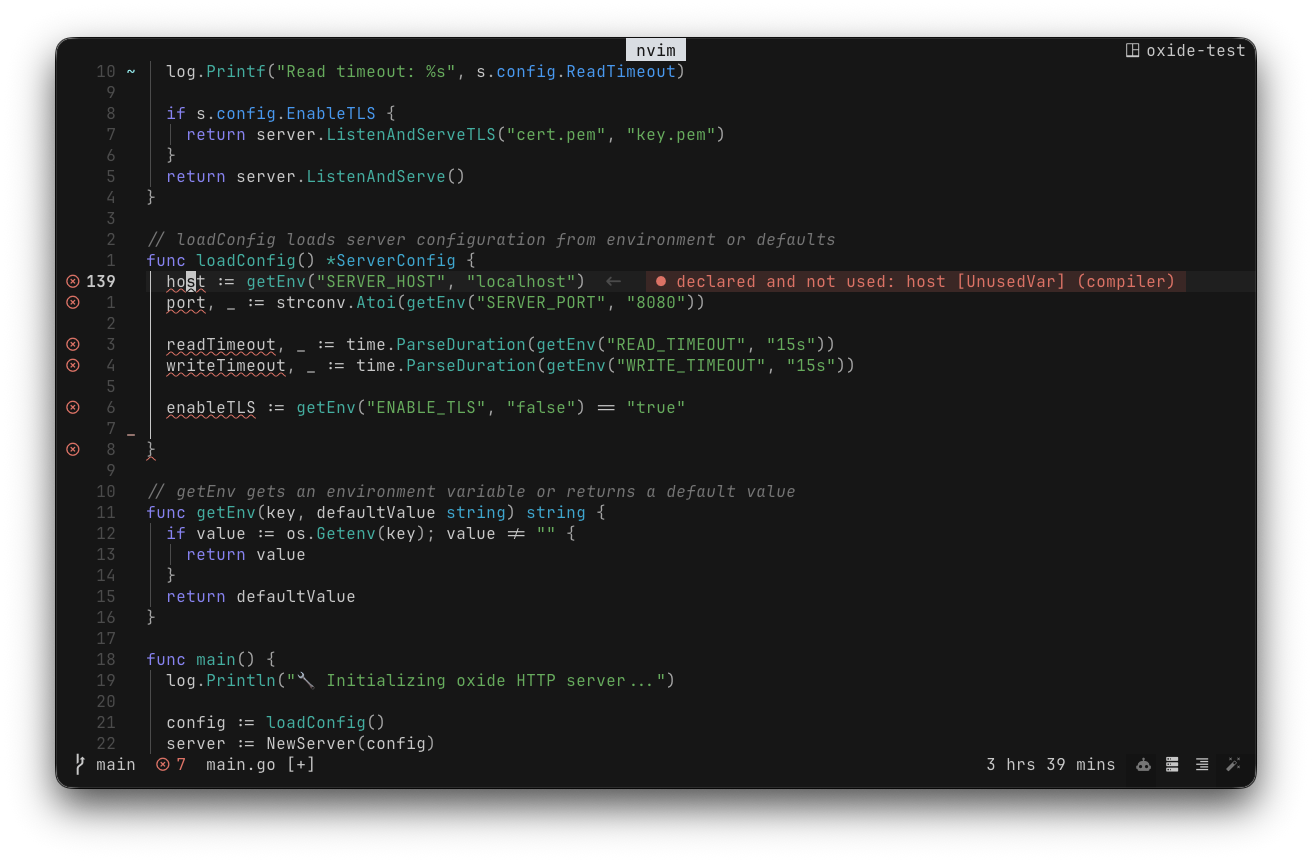Image resolution: width=1312 pixels, height=862 pixels.
Task: Click the red dot before the diagnostic message
Action: tap(661, 282)
